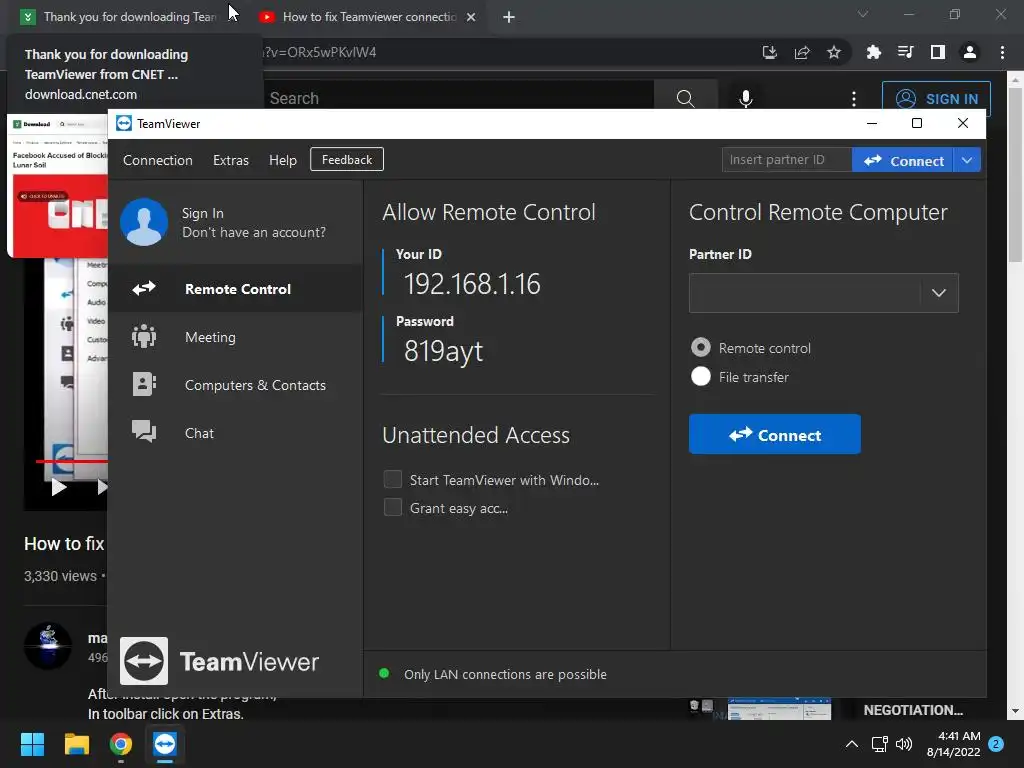Close the How to fix Teamviewer tab
This screenshot has width=1024, height=768.
point(471,17)
